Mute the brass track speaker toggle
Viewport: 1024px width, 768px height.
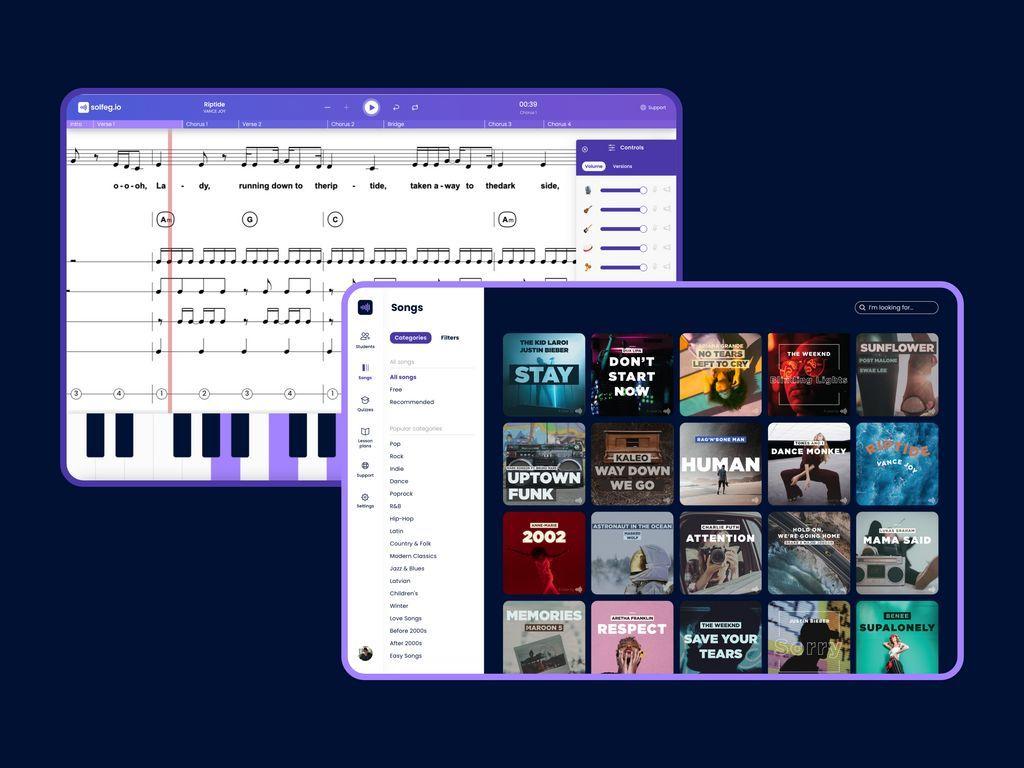coord(667,266)
